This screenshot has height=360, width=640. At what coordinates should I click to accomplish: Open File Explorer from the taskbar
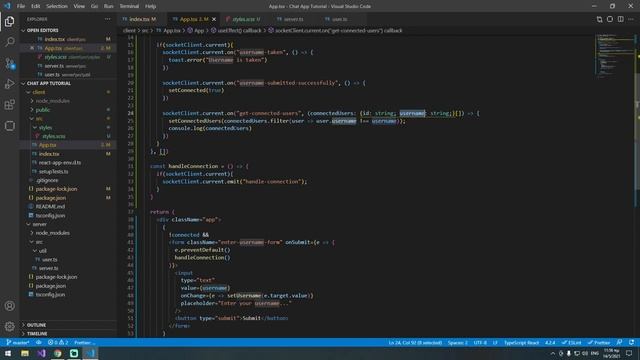25,353
